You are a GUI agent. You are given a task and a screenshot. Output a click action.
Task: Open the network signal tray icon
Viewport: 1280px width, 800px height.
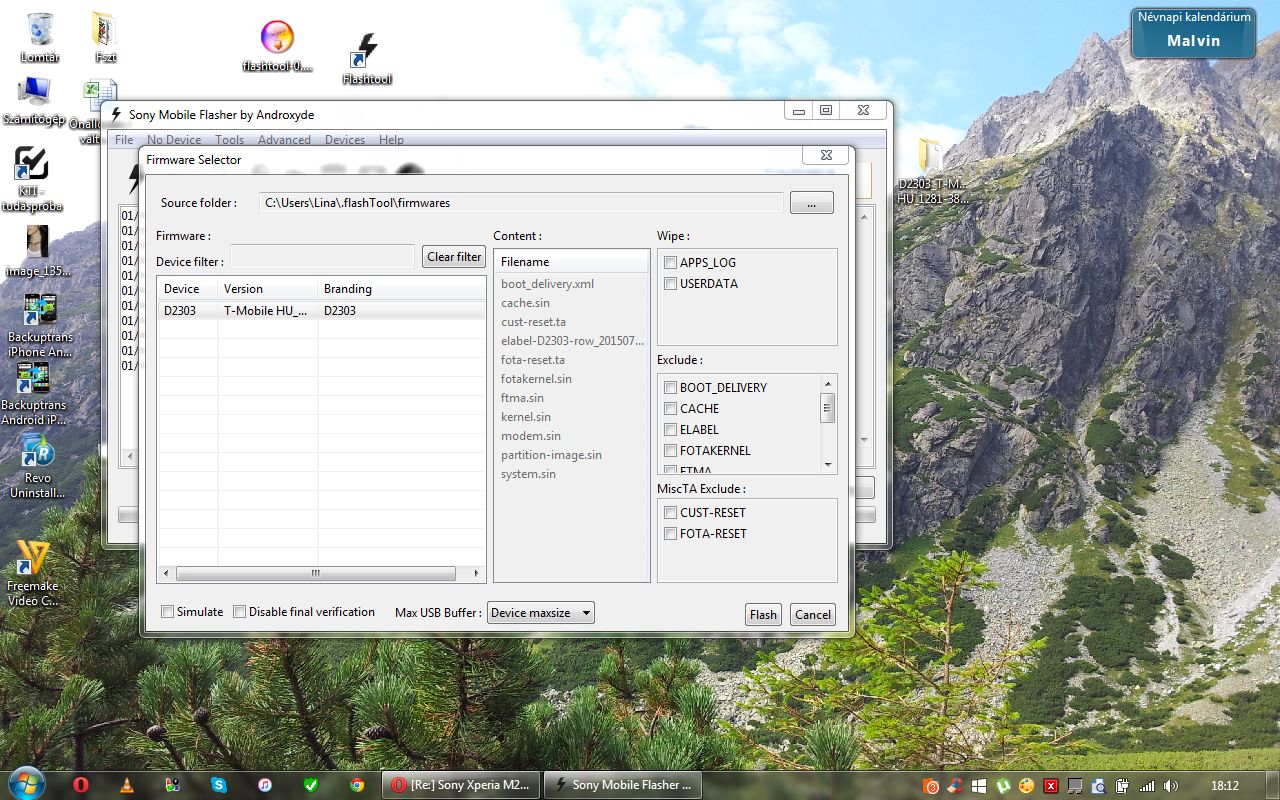click(1147, 786)
